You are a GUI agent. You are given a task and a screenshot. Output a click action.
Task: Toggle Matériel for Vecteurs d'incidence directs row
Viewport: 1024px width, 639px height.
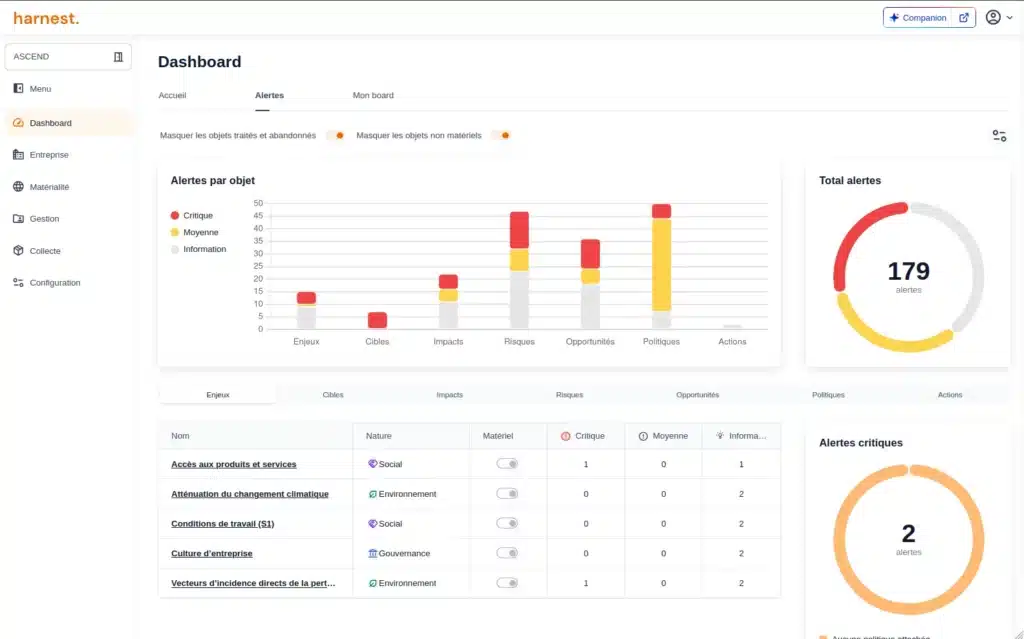click(507, 583)
